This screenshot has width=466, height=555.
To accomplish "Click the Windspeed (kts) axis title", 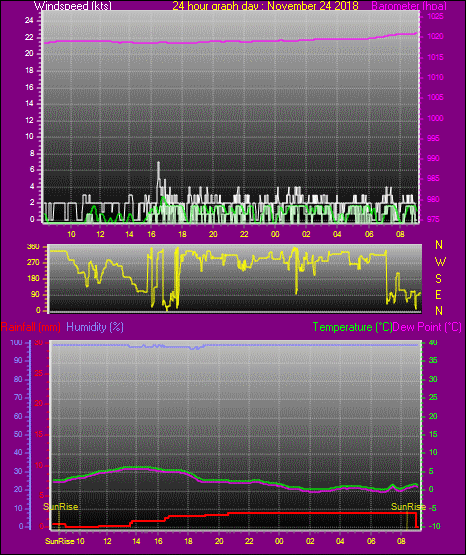I will pos(73,5).
